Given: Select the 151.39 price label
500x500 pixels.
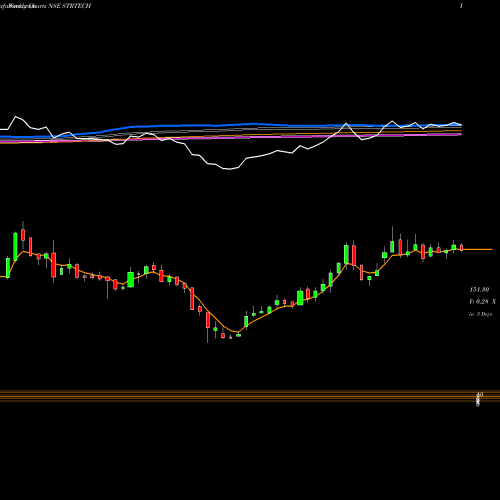Looking at the screenshot, I should click(479, 289).
